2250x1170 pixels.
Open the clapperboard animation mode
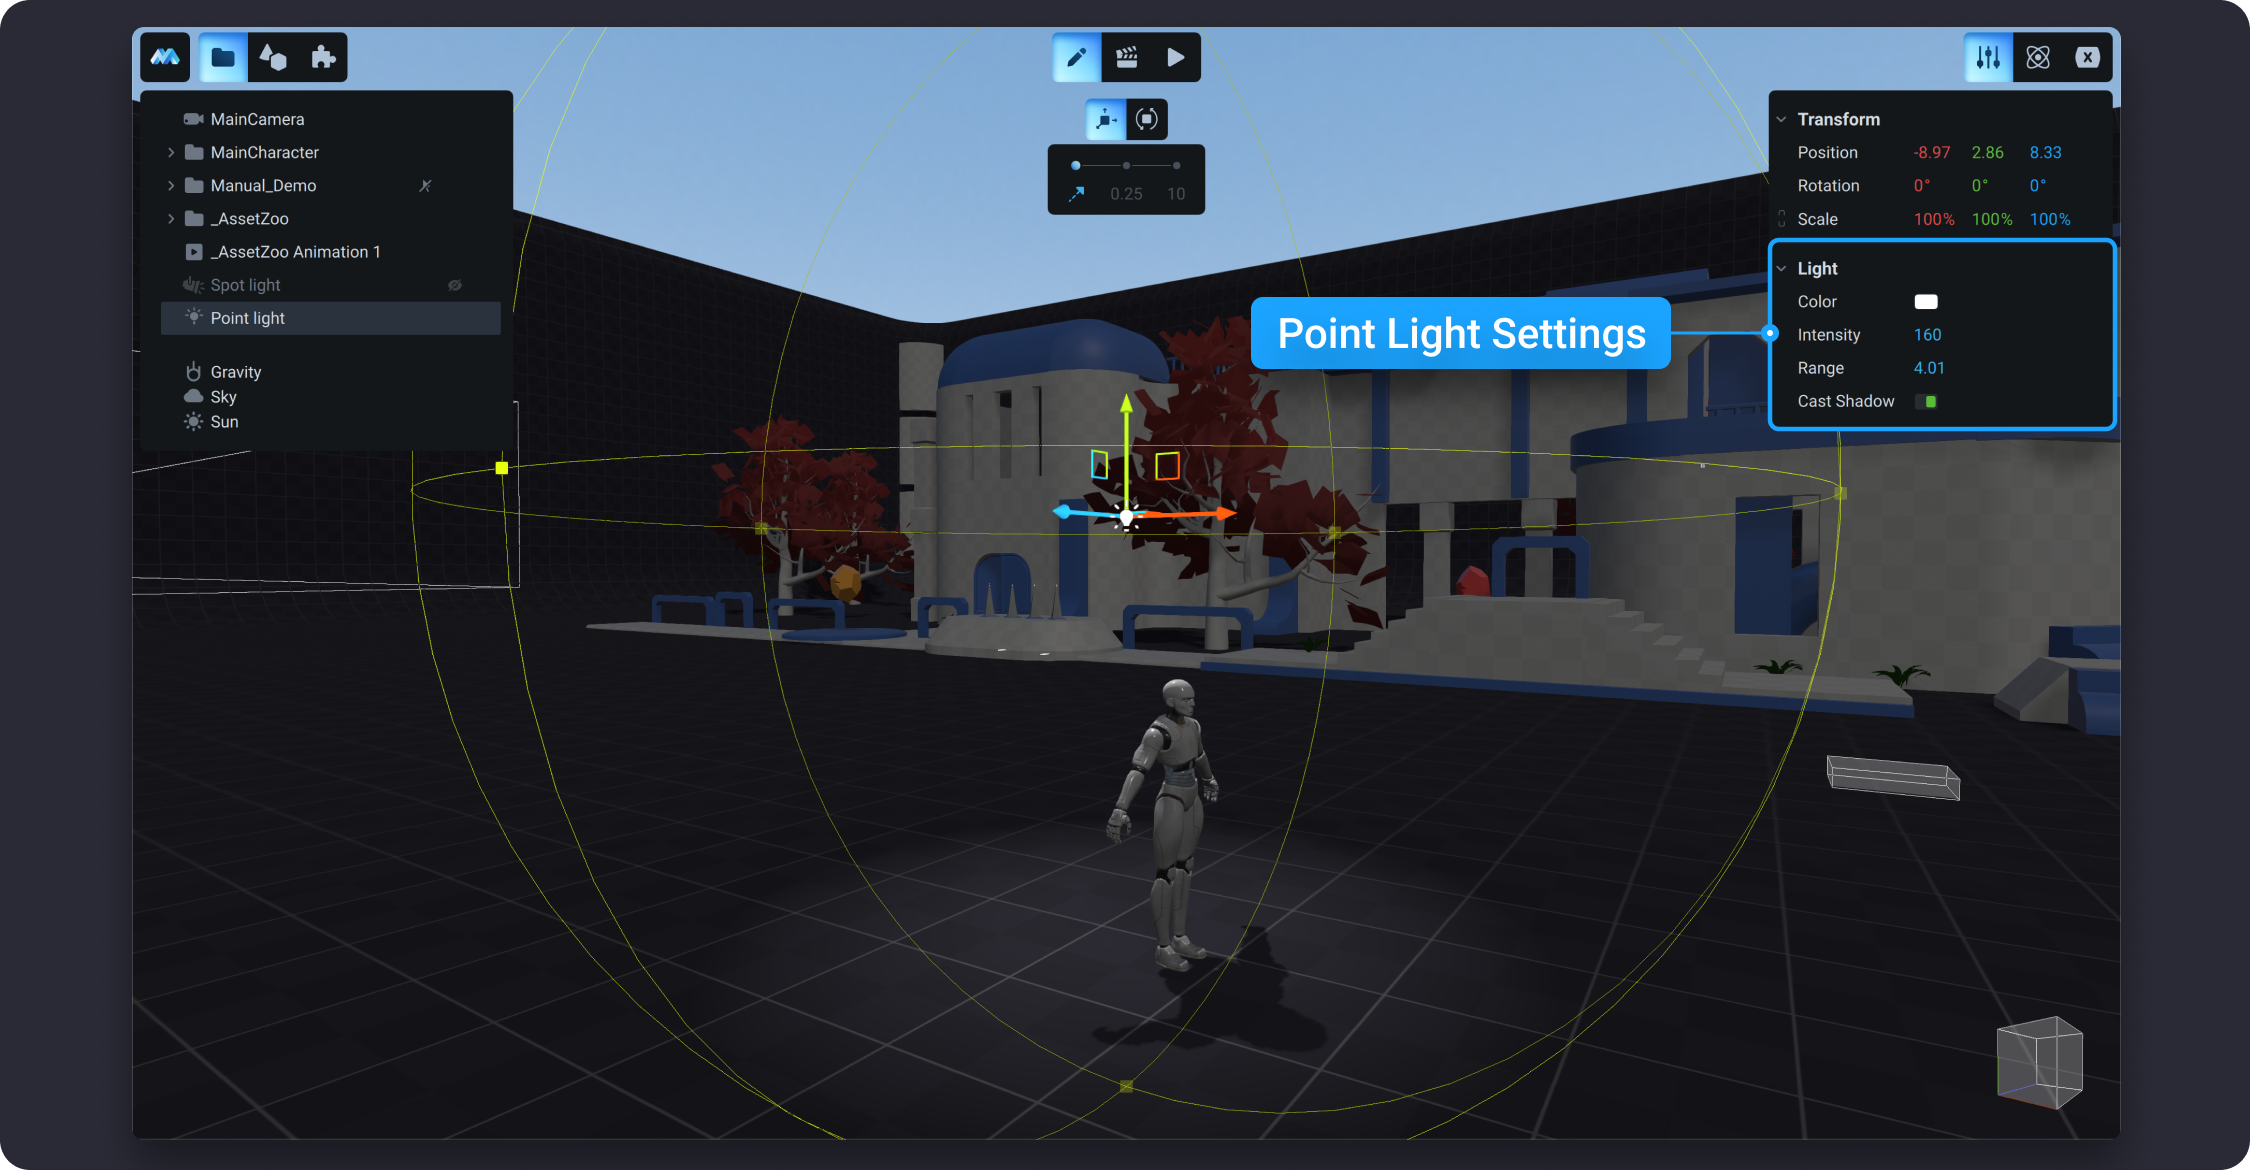[1127, 57]
